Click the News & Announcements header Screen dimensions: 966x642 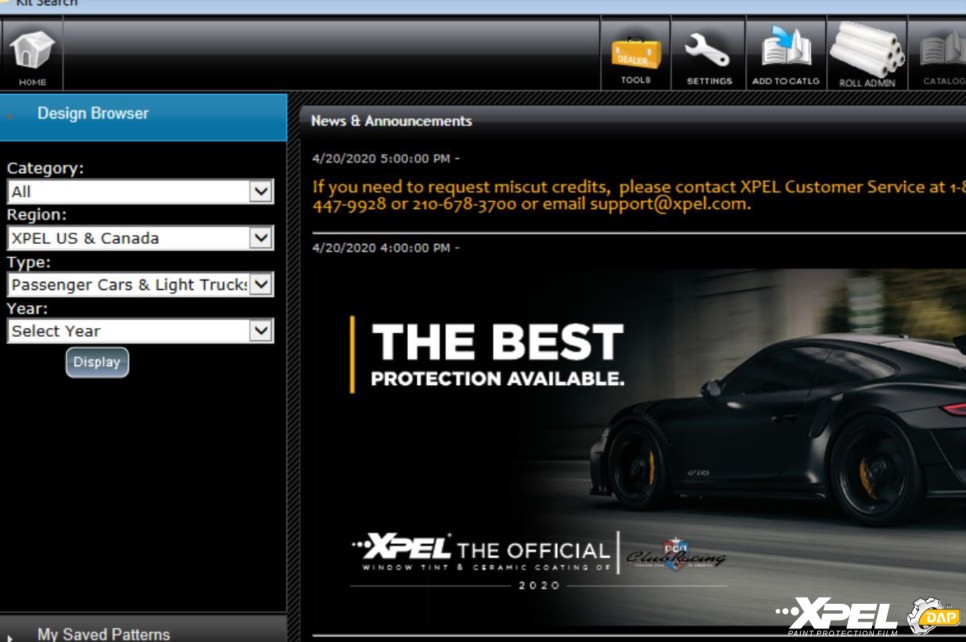pos(391,121)
